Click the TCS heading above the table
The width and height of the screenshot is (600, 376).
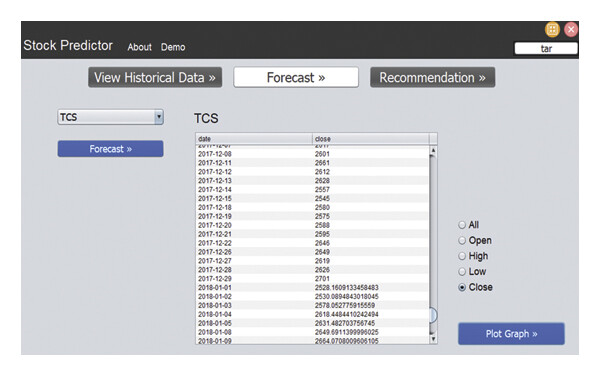click(206, 118)
